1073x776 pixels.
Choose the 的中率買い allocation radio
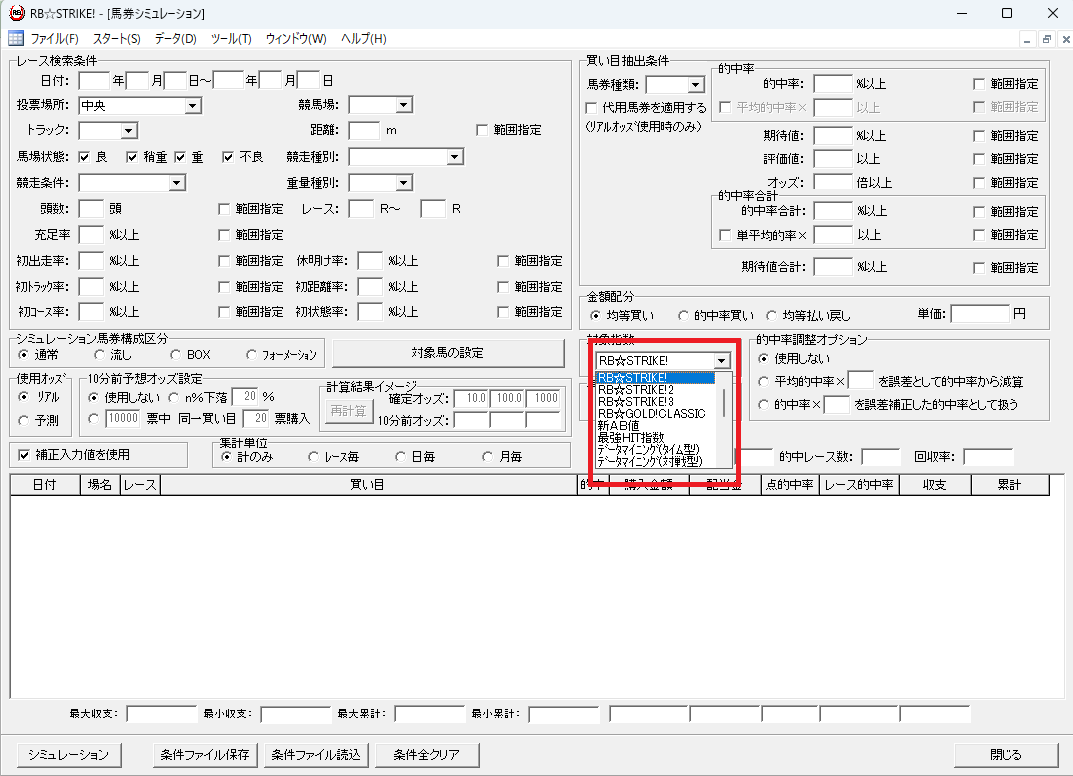click(x=683, y=315)
